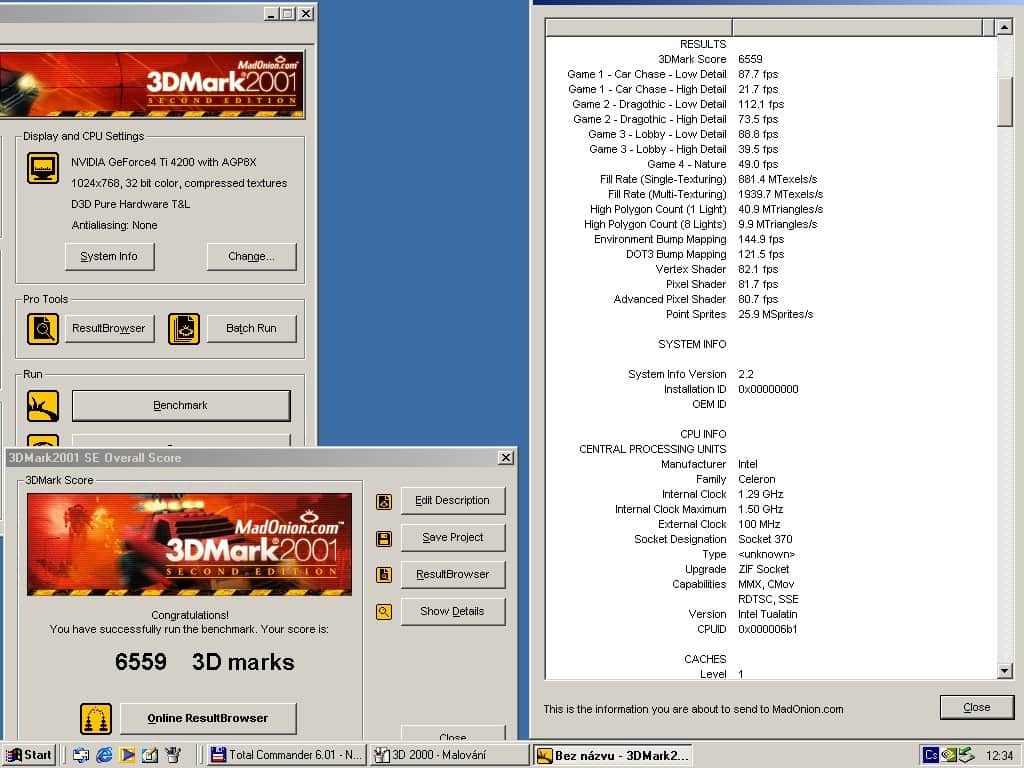This screenshot has height=768, width=1024.
Task: Click 'NVIDIA GeForce4 Ti 4200 with AGP8X' text
Action: [164, 162]
